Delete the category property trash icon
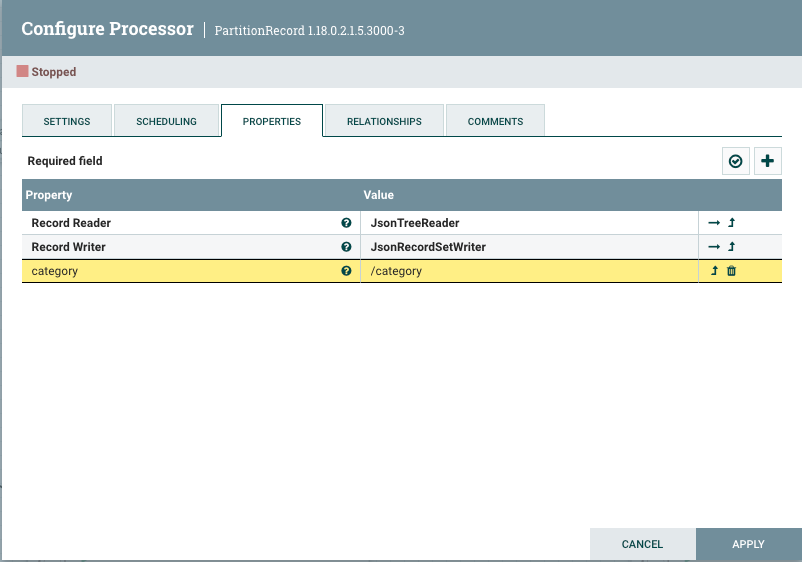 [x=731, y=271]
